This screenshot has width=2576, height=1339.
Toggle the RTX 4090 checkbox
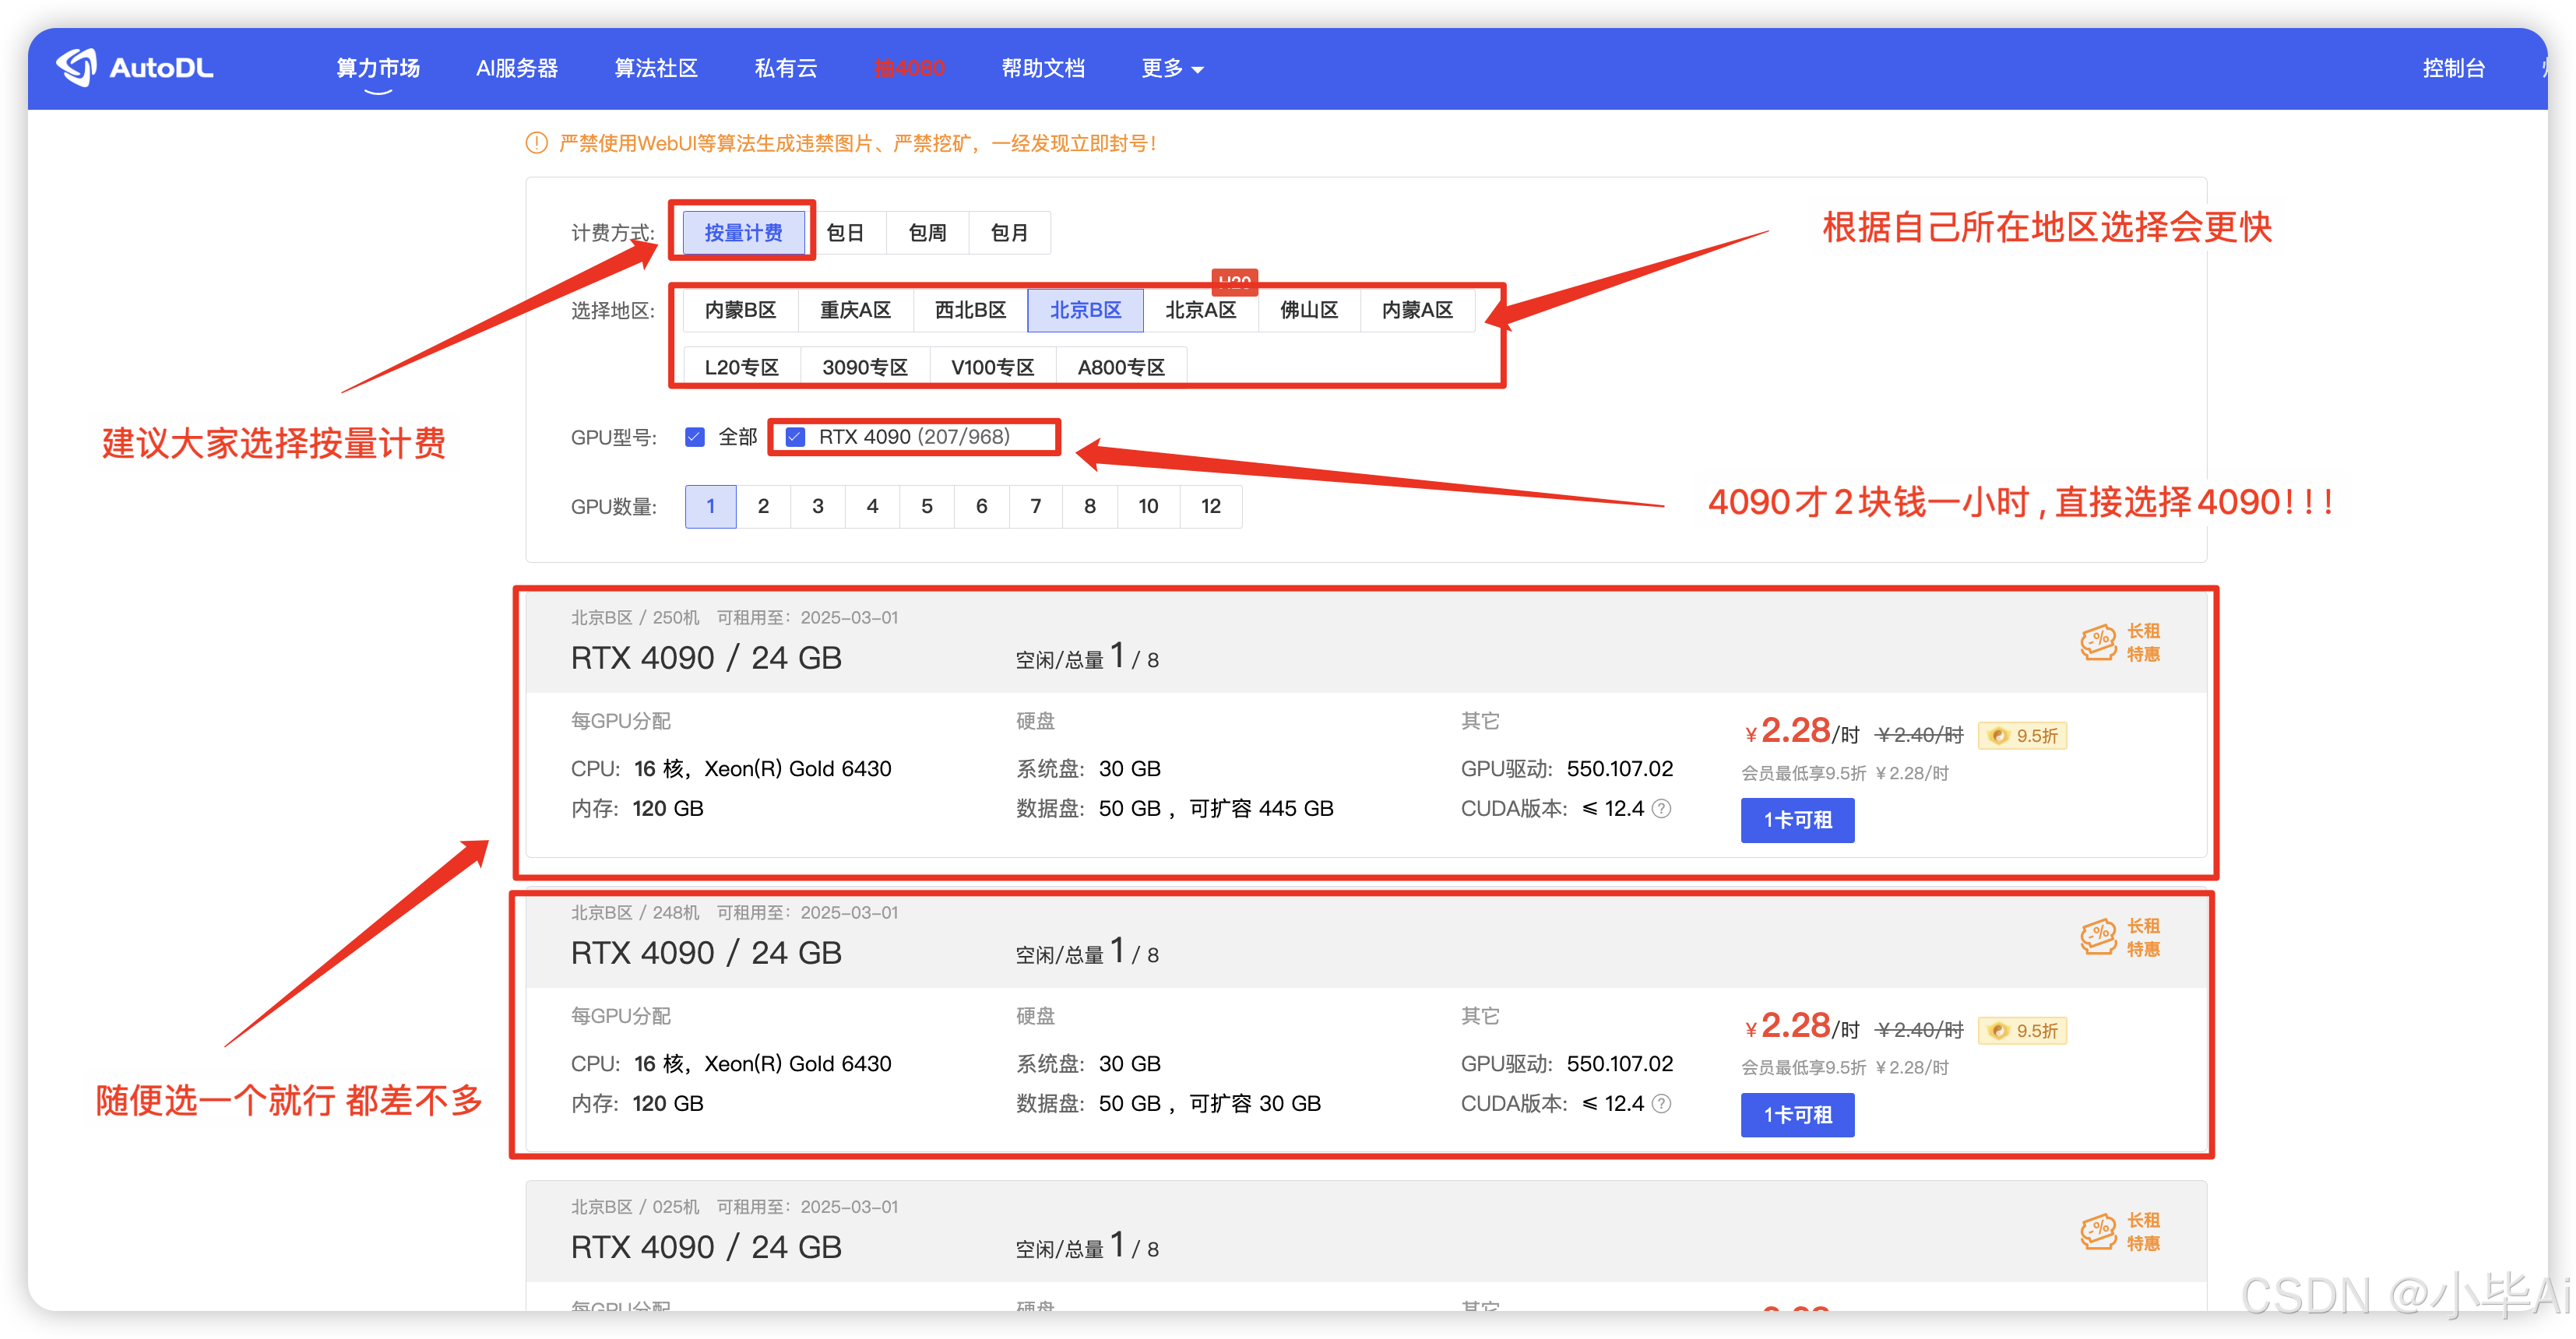coord(796,437)
